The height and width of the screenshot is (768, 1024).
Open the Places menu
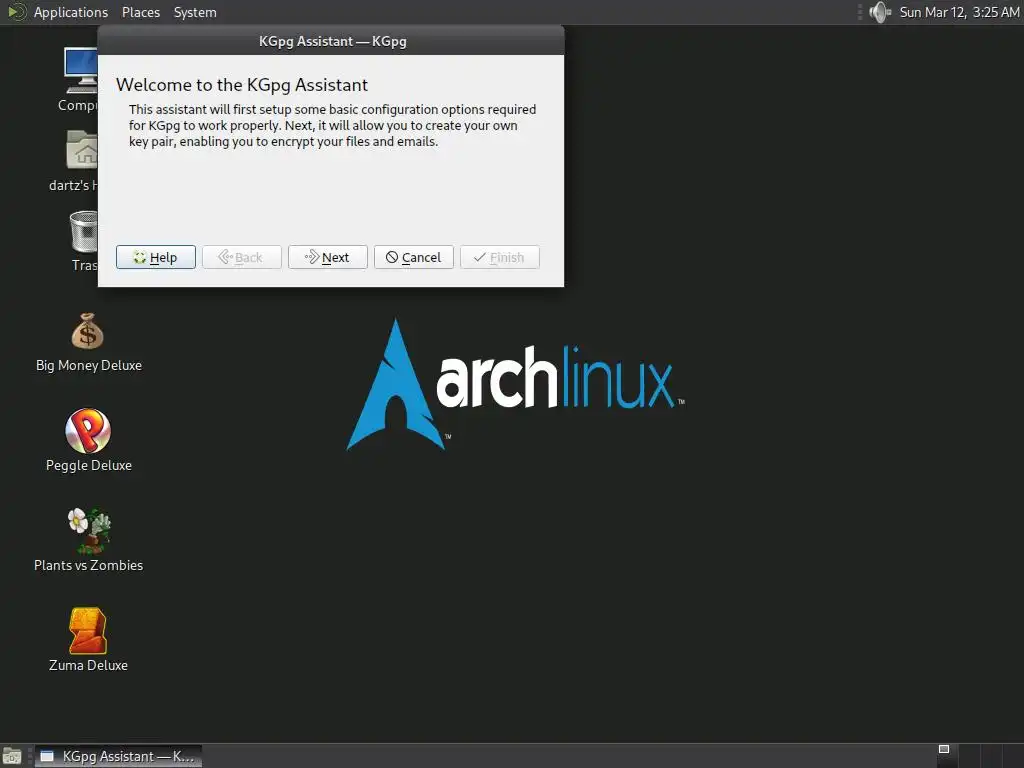coord(141,12)
